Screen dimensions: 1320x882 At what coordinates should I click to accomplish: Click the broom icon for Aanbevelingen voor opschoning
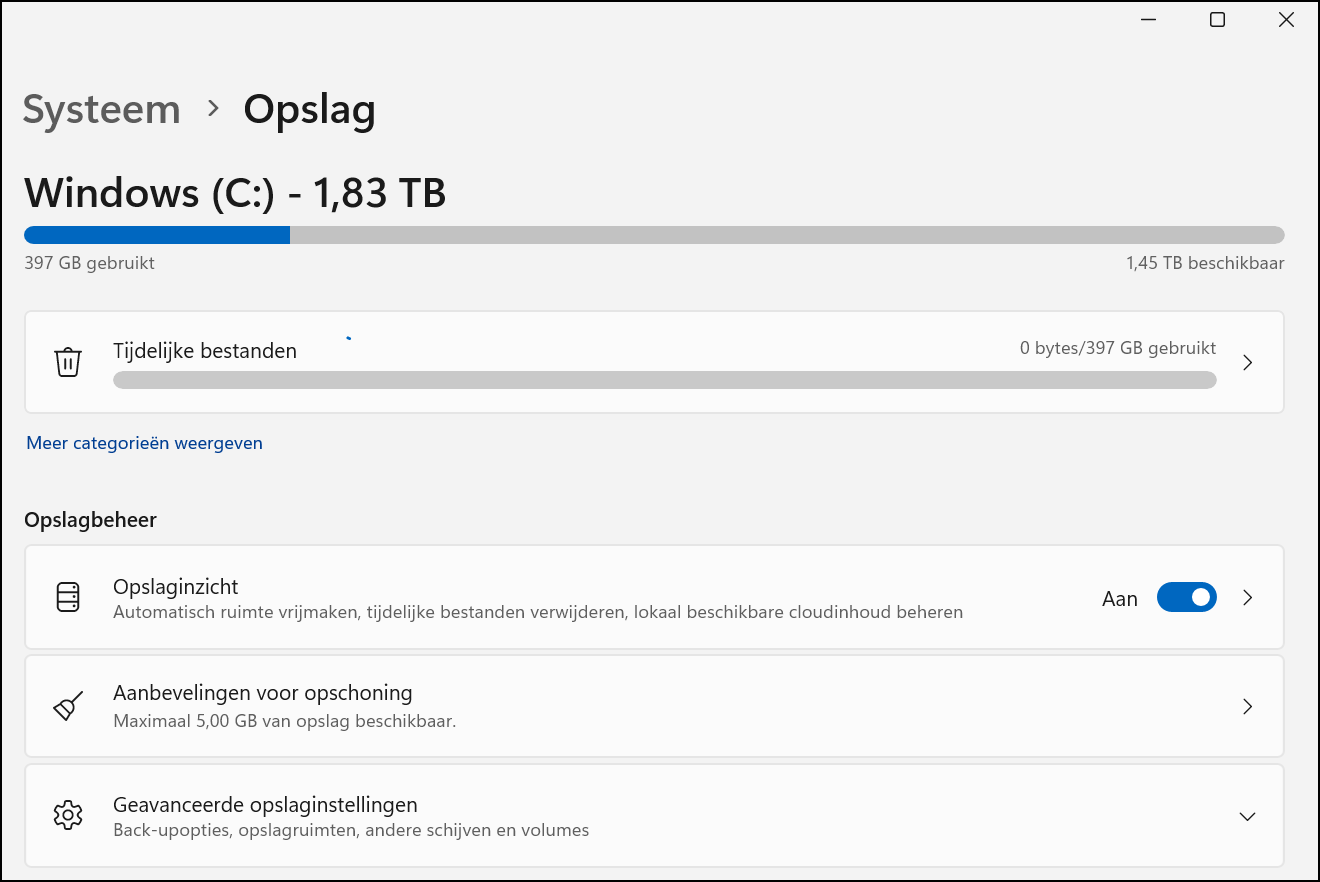pos(67,706)
